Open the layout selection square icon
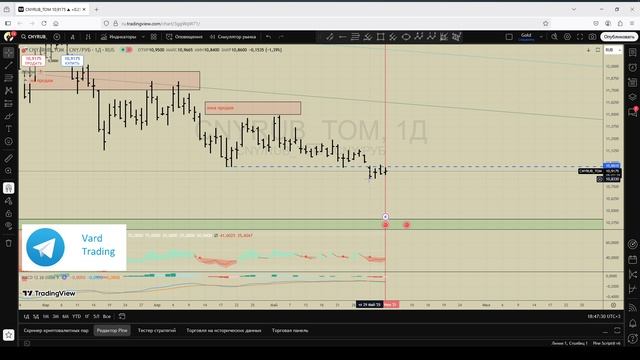The image size is (640, 360). click(509, 37)
